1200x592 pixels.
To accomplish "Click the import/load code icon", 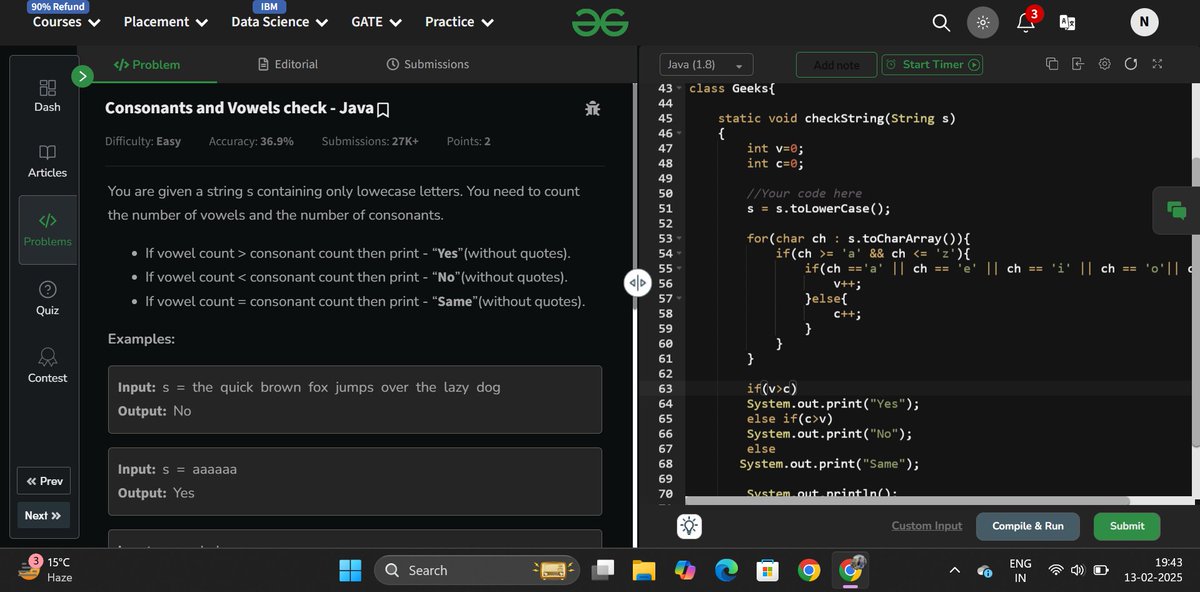I will (1078, 64).
